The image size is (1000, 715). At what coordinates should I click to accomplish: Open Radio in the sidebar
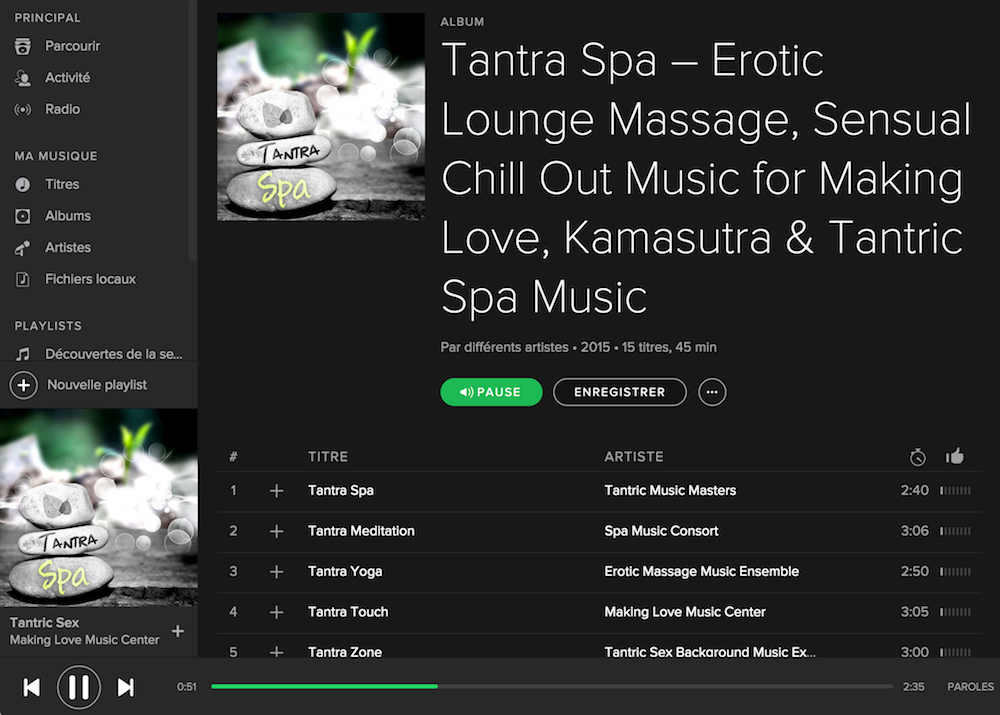pyautogui.click(x=62, y=109)
